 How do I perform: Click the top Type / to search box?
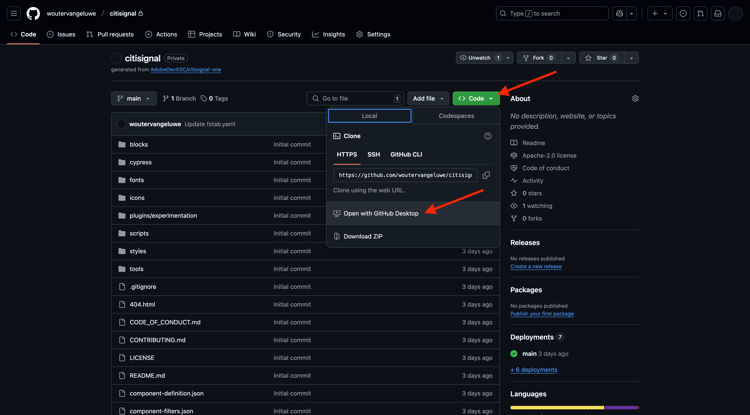click(x=552, y=13)
